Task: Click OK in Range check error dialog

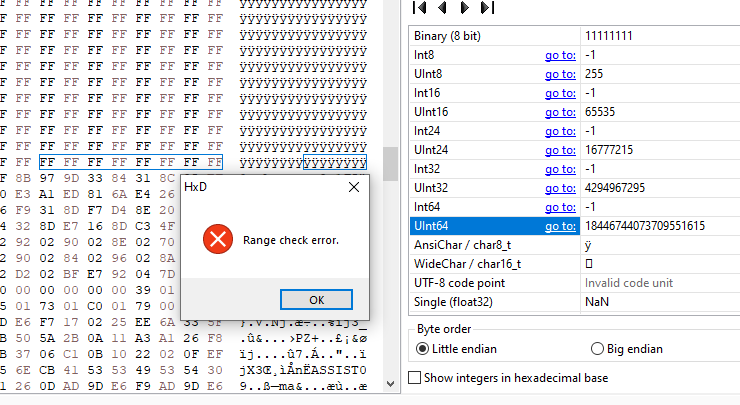Action: 316,300
